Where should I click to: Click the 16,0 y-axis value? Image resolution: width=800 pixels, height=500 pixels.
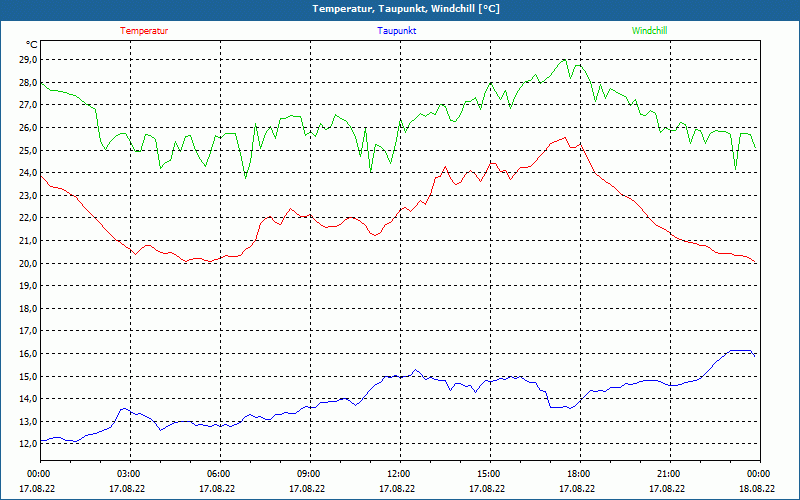[29, 354]
